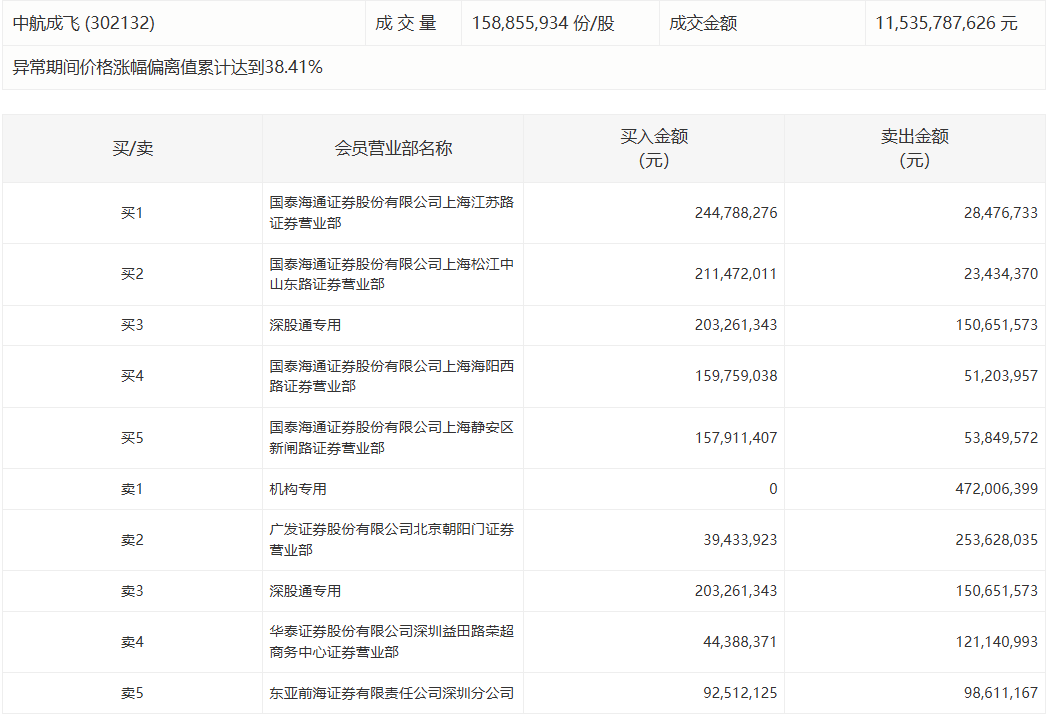Screen dimensions: 1053x721
Task: Open 国泰海通证券 上海海阳西路 branch entry
Action: (x=392, y=376)
